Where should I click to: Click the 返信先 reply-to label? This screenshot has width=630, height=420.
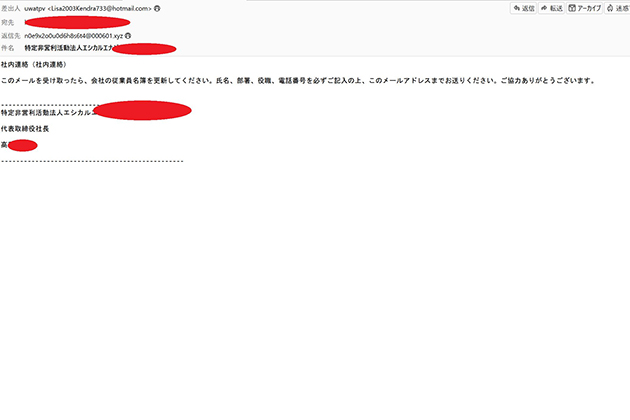click(x=10, y=36)
